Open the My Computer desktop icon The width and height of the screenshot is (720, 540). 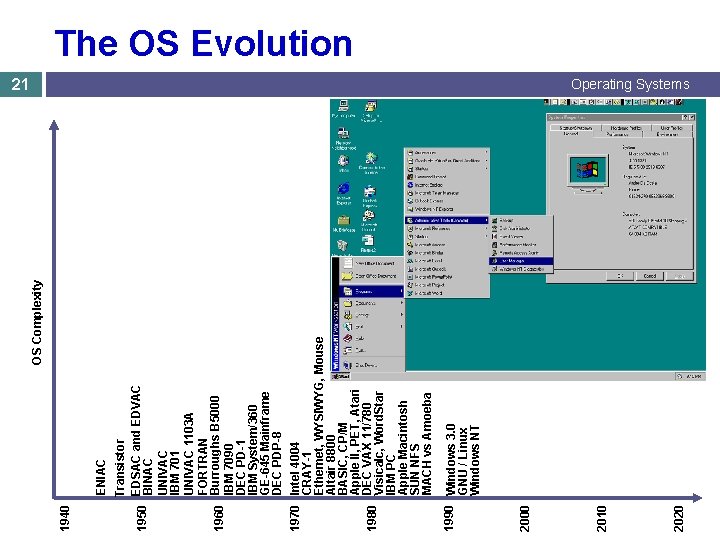point(343,110)
